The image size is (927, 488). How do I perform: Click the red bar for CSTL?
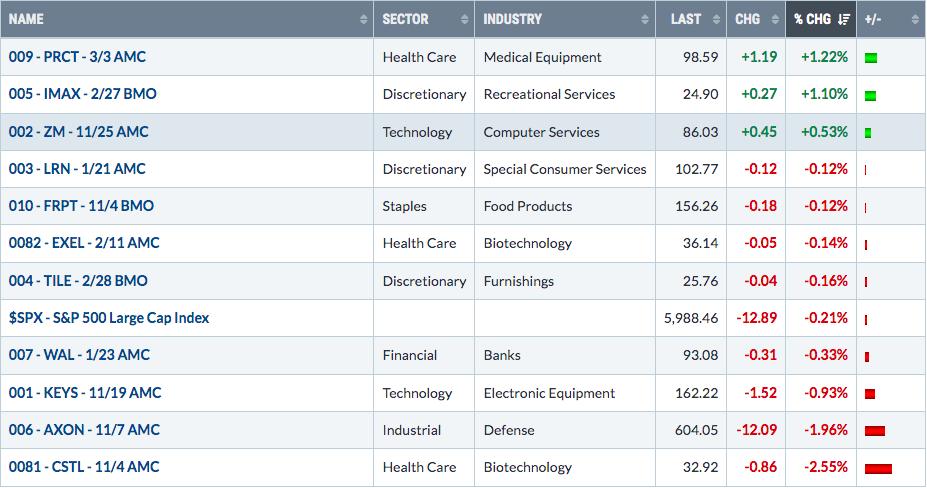[x=878, y=469]
